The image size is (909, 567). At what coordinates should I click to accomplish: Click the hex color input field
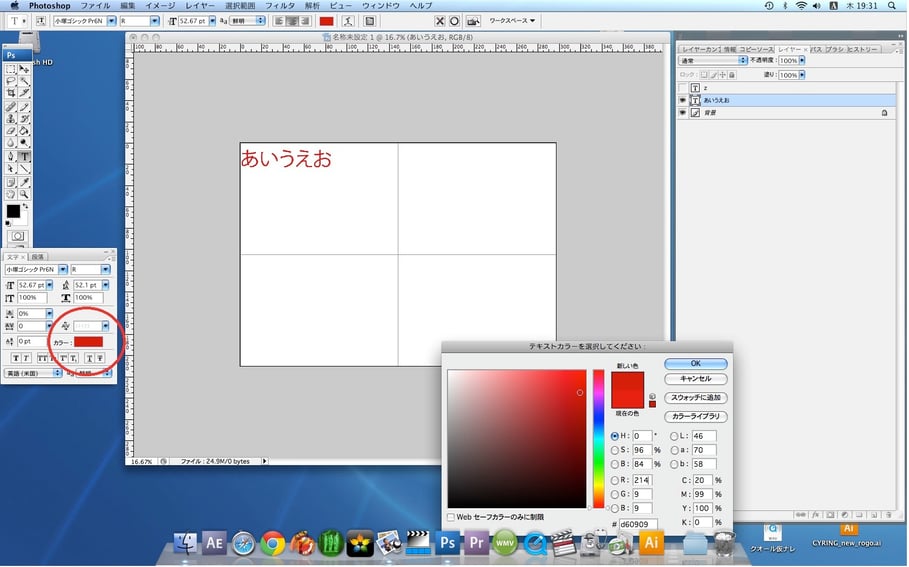(x=638, y=523)
